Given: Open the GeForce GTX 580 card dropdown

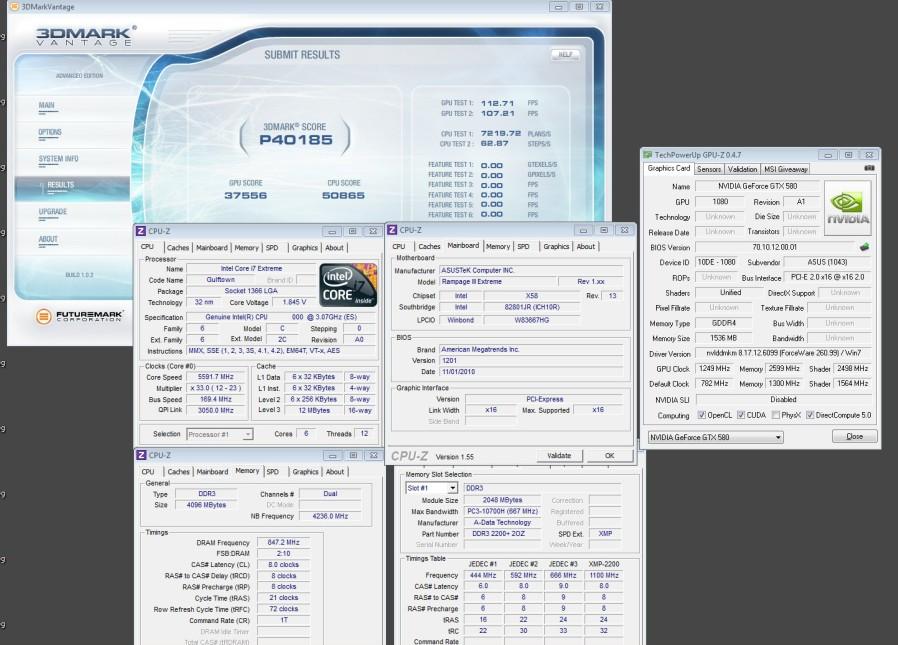Looking at the screenshot, I should pyautogui.click(x=715, y=437).
